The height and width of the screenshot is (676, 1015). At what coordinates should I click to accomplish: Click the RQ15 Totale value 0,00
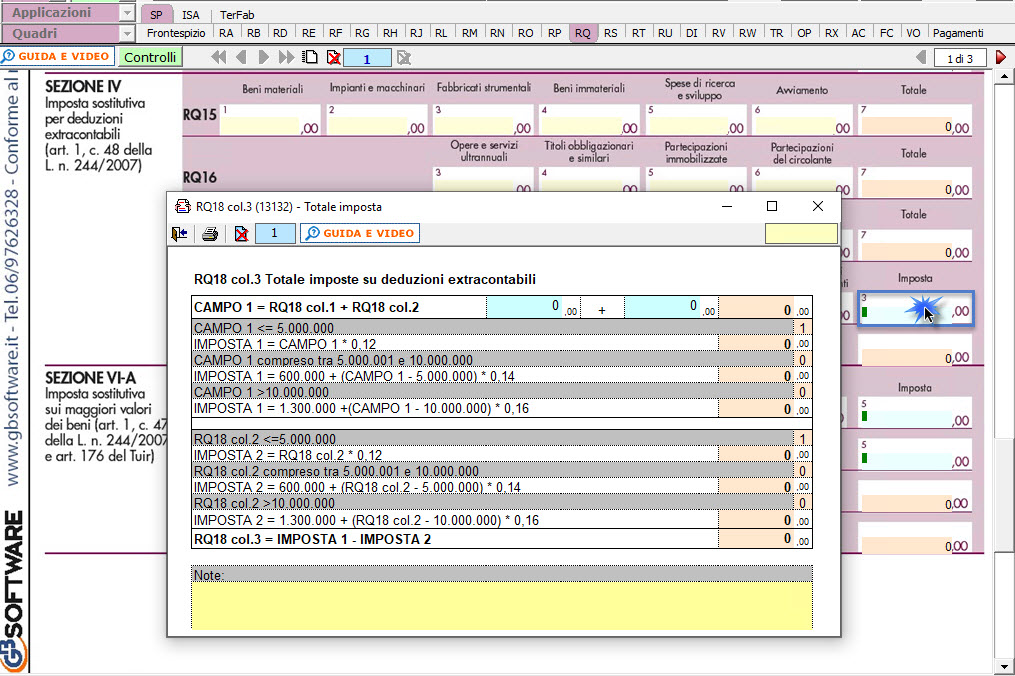[x=916, y=127]
